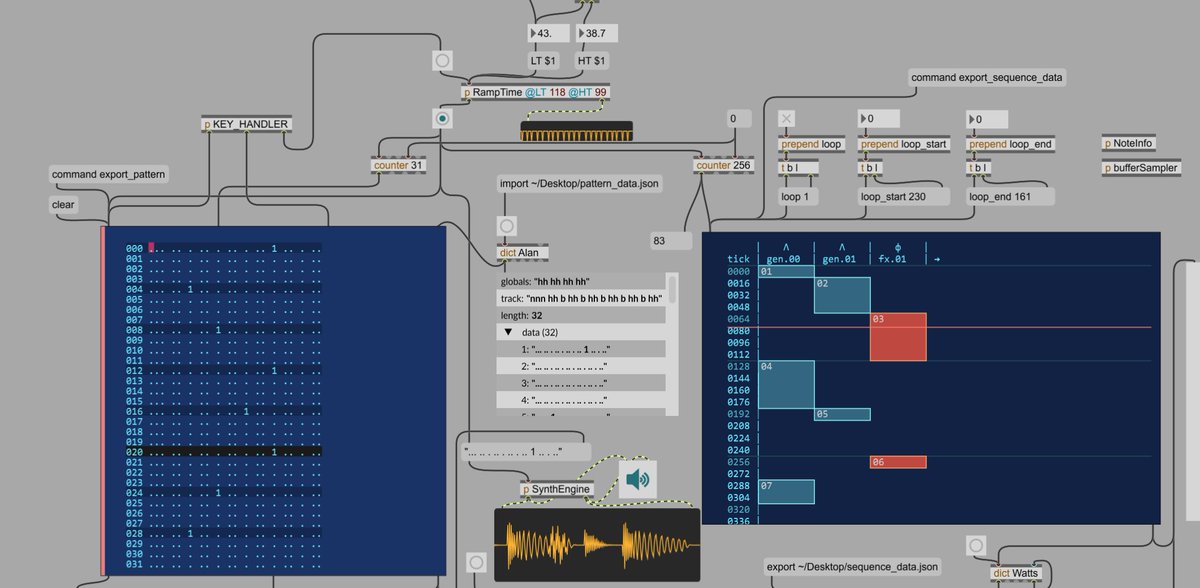This screenshot has width=1200, height=588.
Task: Trigger the bang button above RampTime
Action: pyautogui.click(x=443, y=61)
